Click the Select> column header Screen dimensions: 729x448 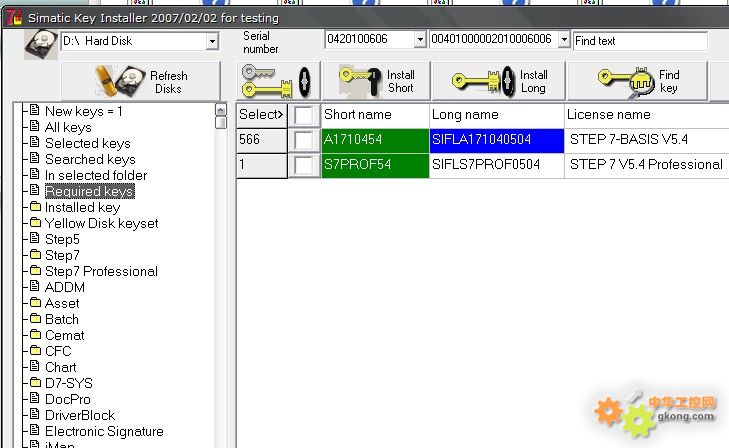[x=262, y=115]
